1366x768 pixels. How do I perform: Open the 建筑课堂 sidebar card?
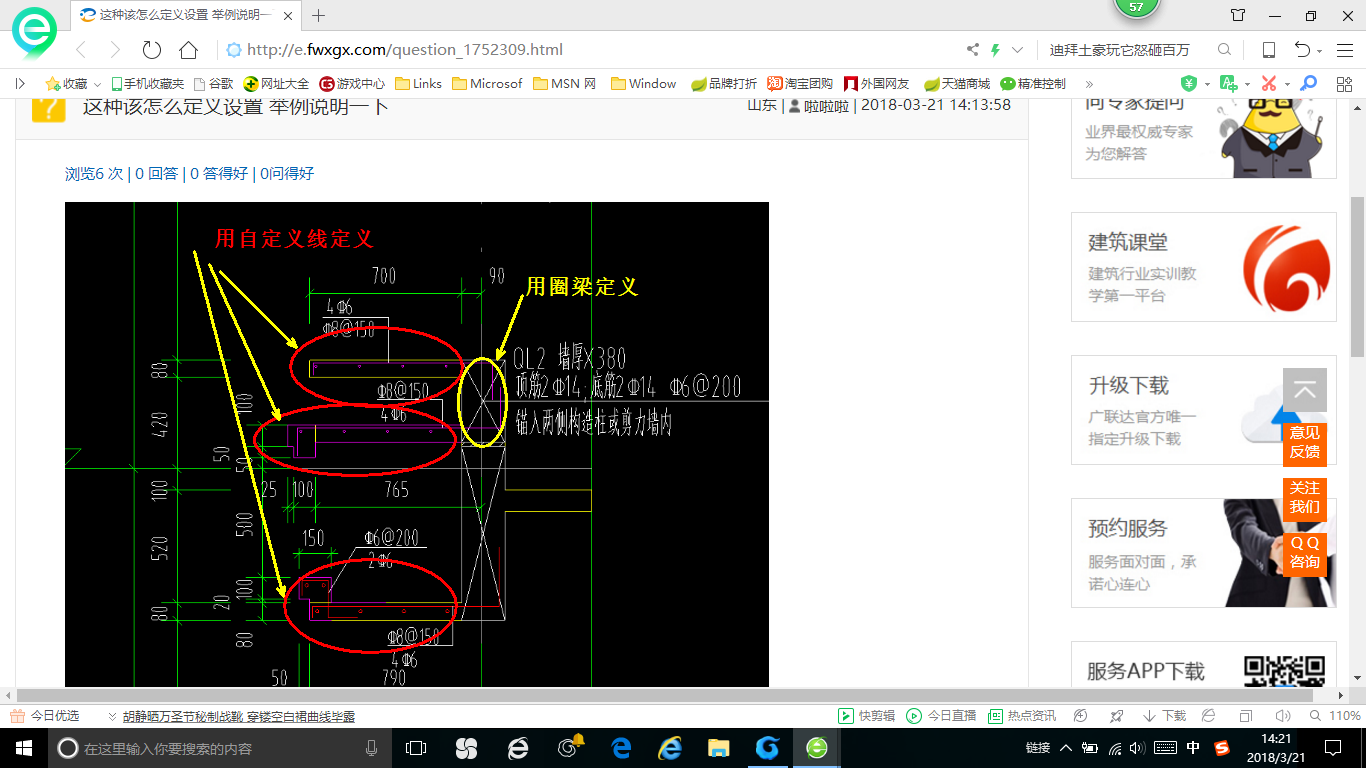(x=1204, y=267)
